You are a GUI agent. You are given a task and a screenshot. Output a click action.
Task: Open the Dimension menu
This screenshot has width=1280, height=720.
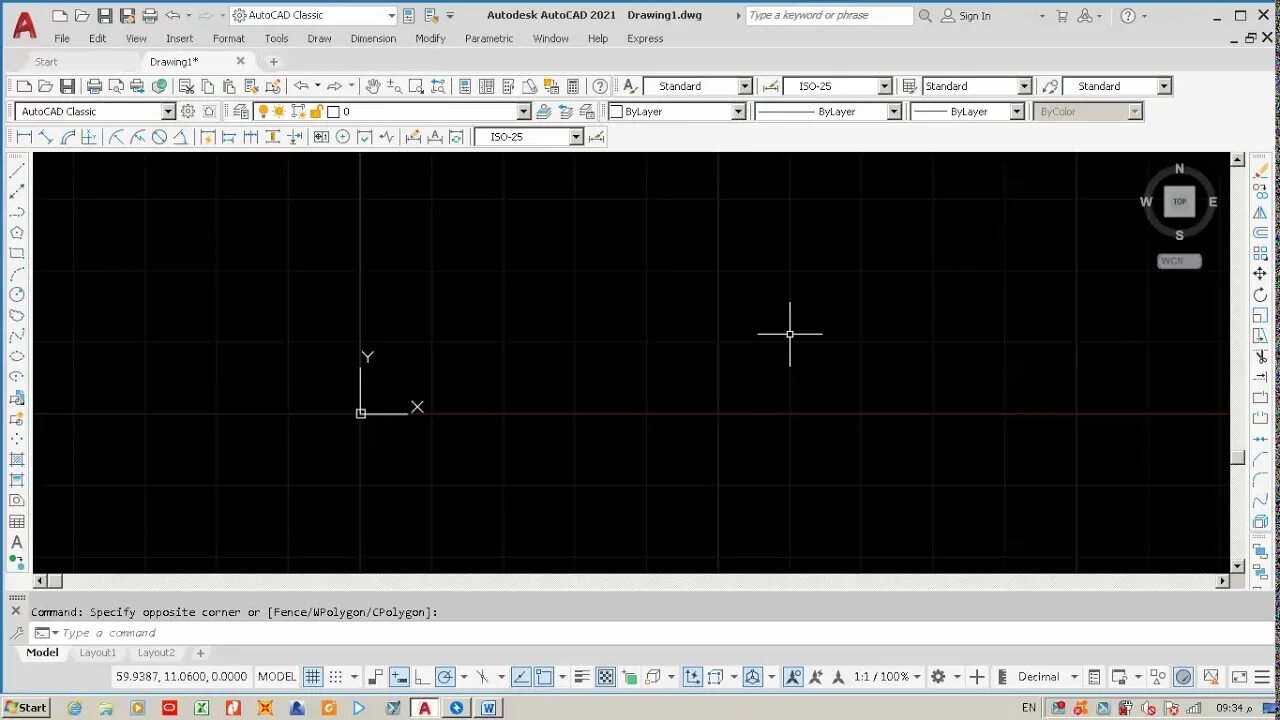tap(373, 38)
